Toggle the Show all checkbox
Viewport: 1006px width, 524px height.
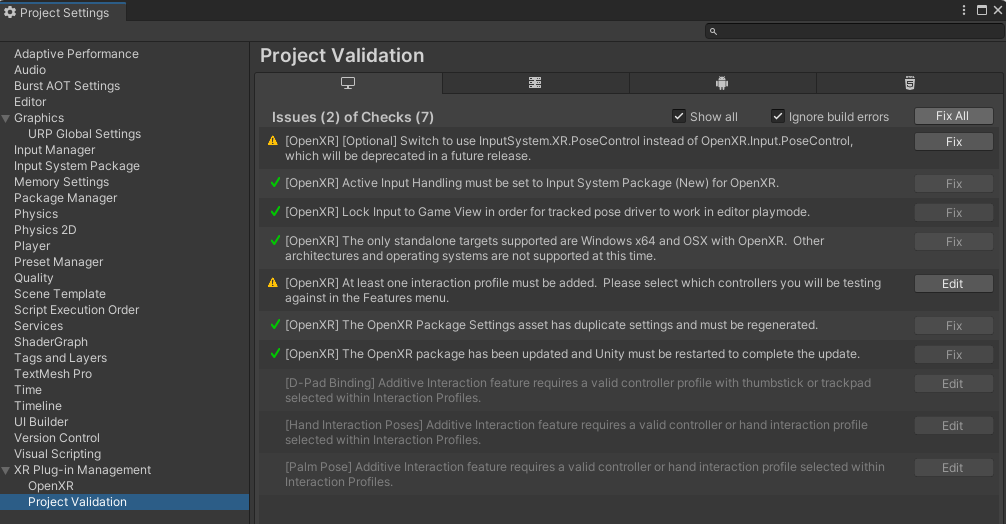click(679, 116)
